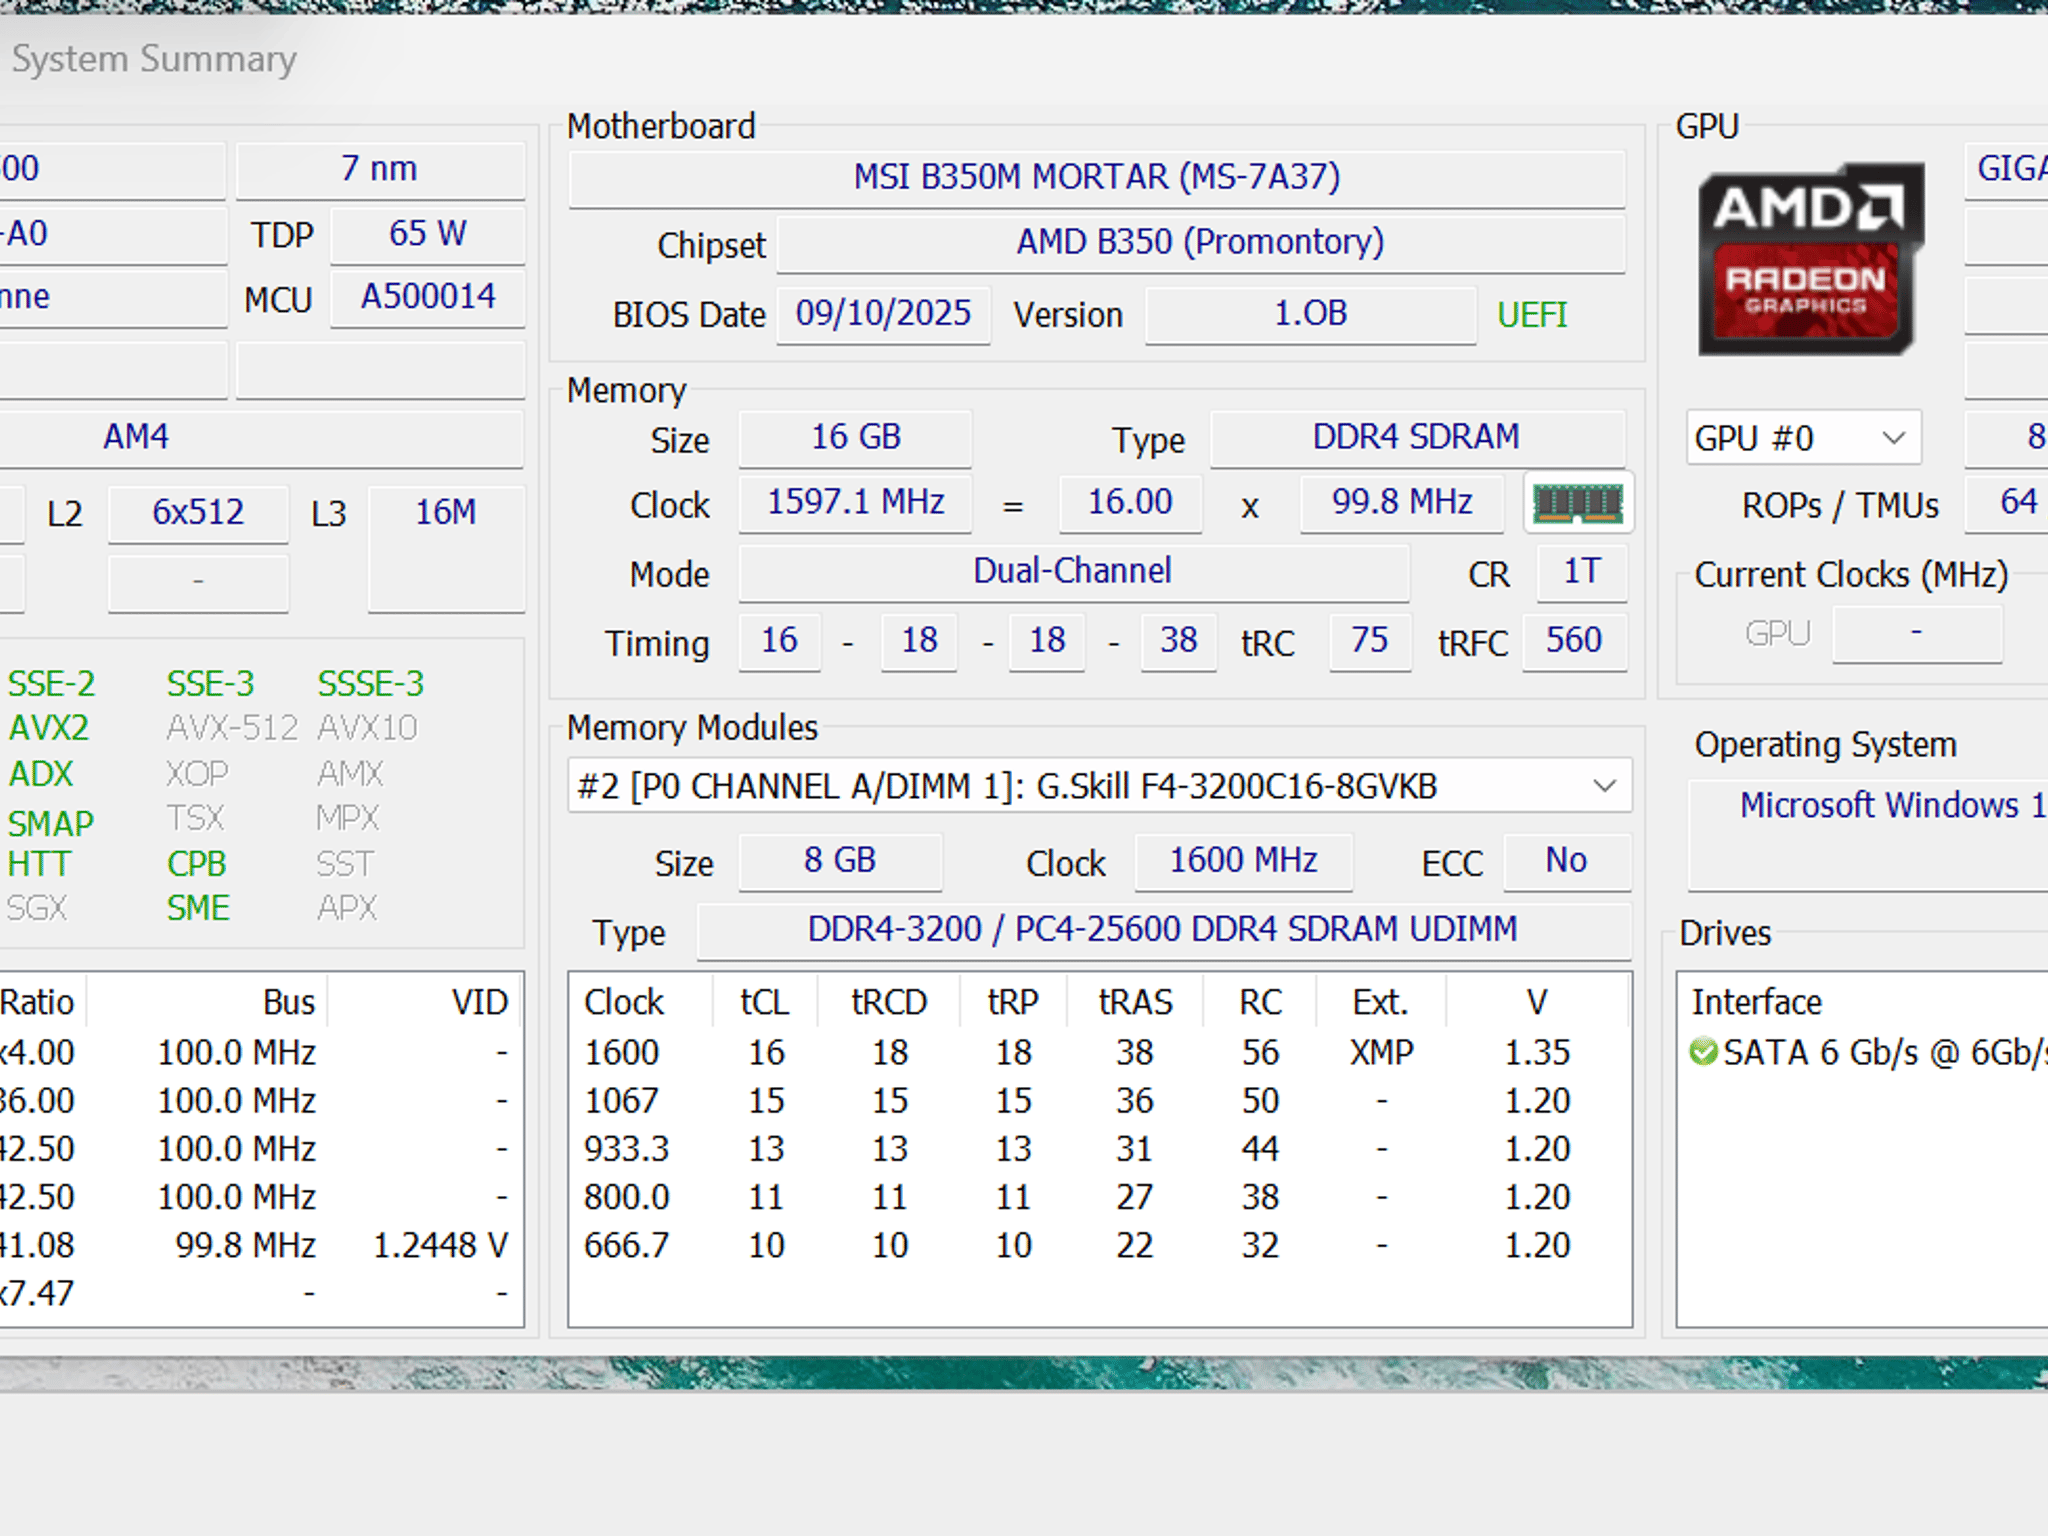2048x1536 pixels.
Task: Click the DDR4-3200 module type field
Action: click(1163, 930)
